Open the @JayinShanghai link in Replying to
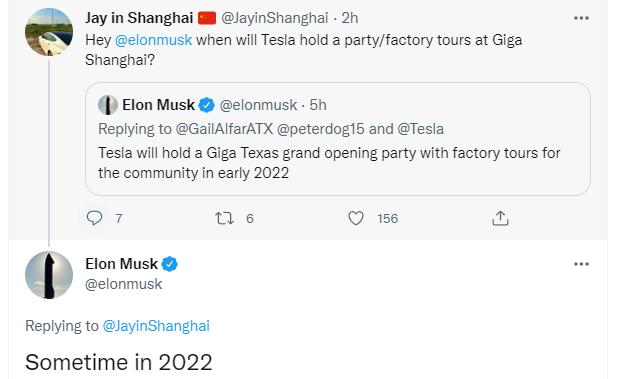This screenshot has width=627, height=379. coord(156,326)
